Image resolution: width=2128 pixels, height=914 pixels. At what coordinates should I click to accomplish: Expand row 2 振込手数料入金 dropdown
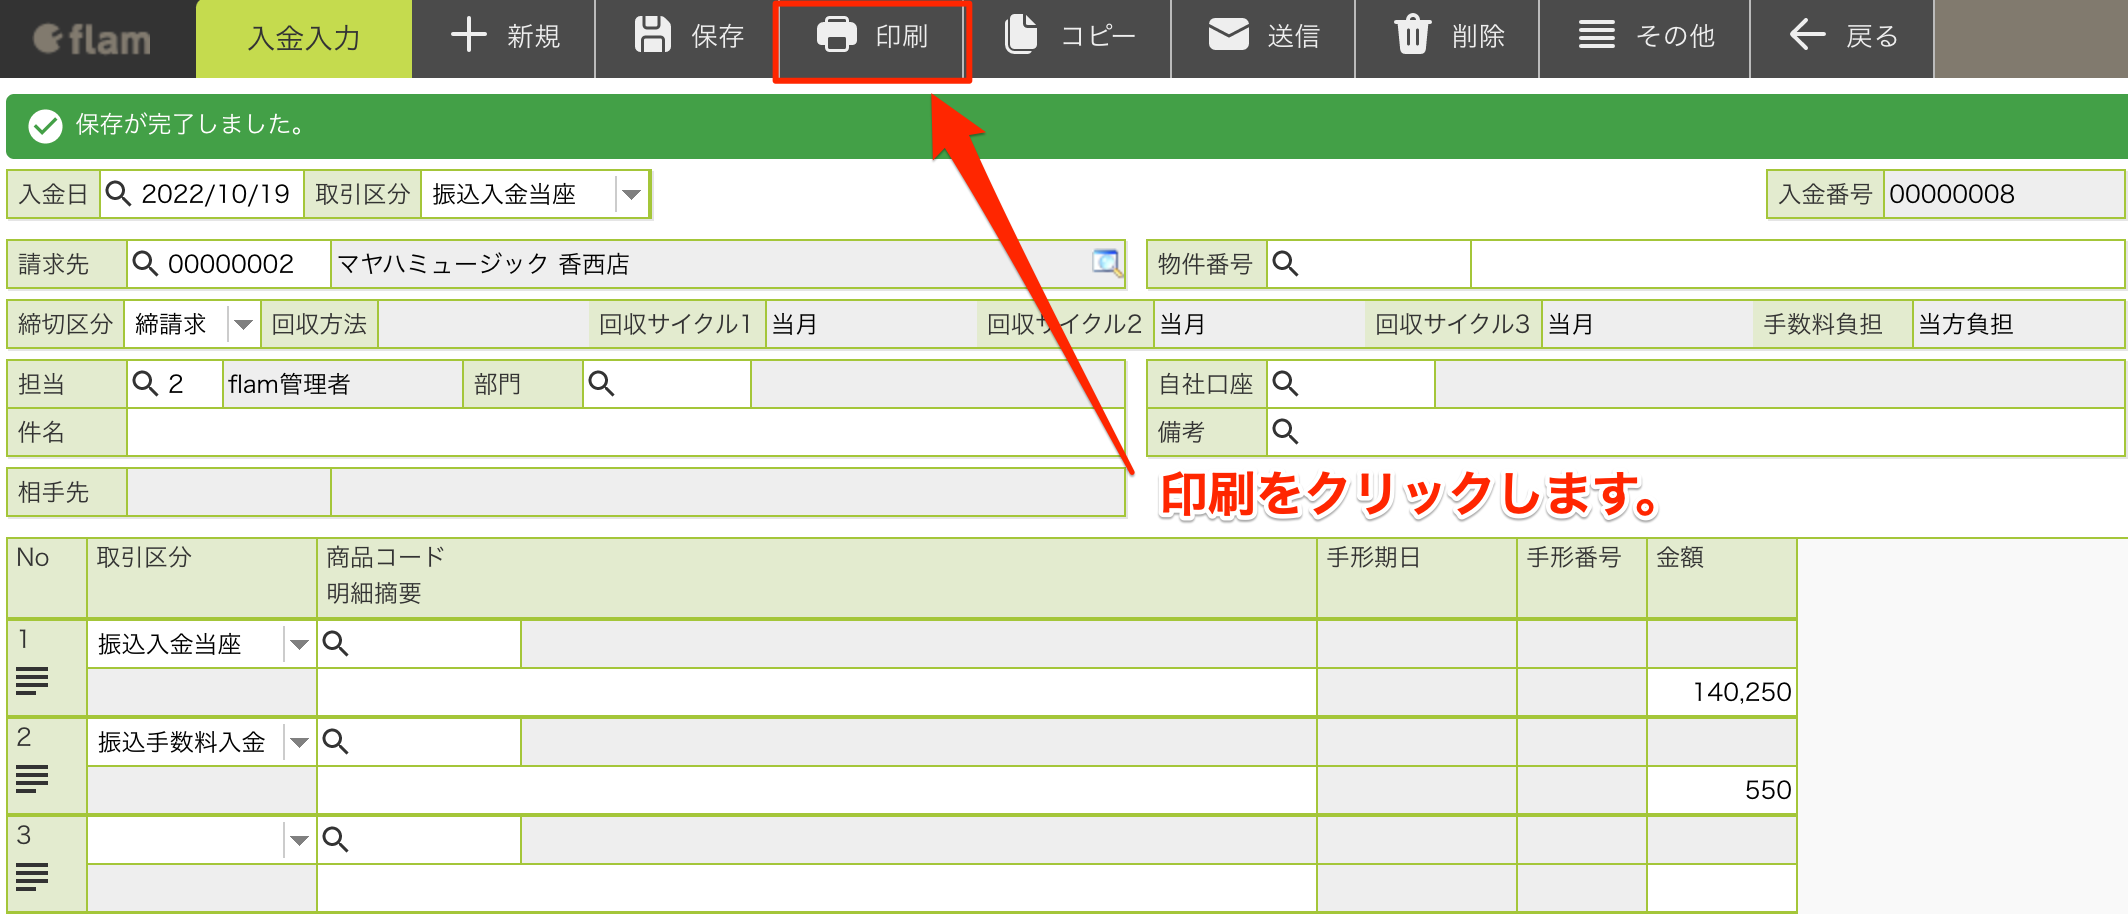(299, 742)
